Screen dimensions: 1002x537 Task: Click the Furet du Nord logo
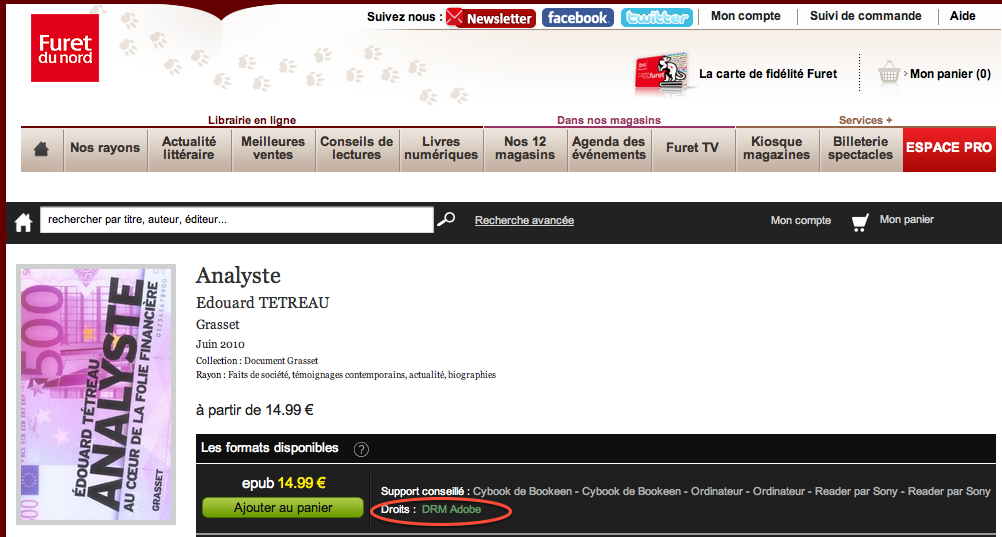(65, 48)
